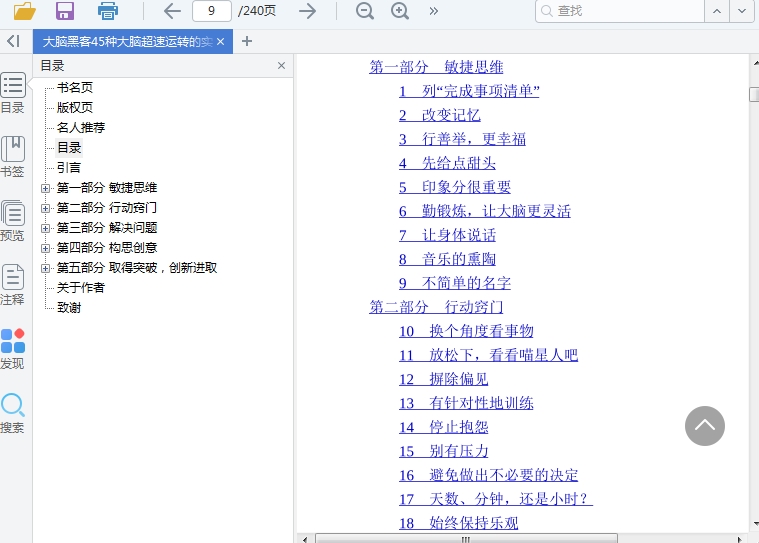Go to the previous page arrow
The width and height of the screenshot is (759, 543).
click(172, 11)
